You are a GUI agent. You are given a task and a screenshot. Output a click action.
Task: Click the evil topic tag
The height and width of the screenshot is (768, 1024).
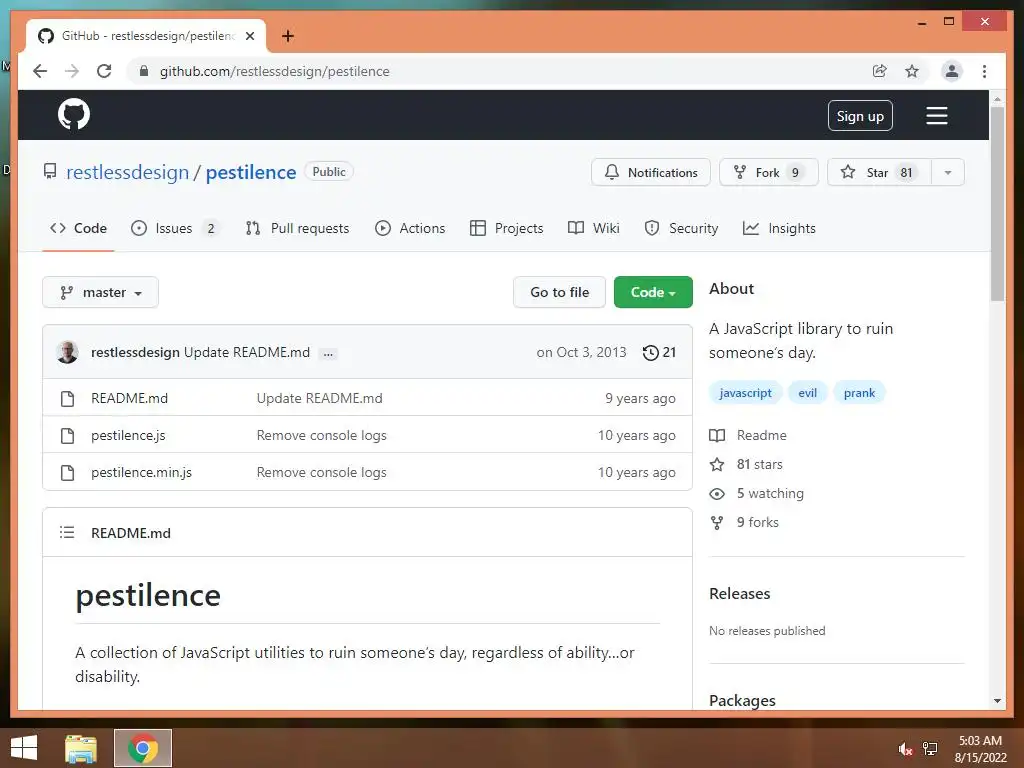click(807, 392)
